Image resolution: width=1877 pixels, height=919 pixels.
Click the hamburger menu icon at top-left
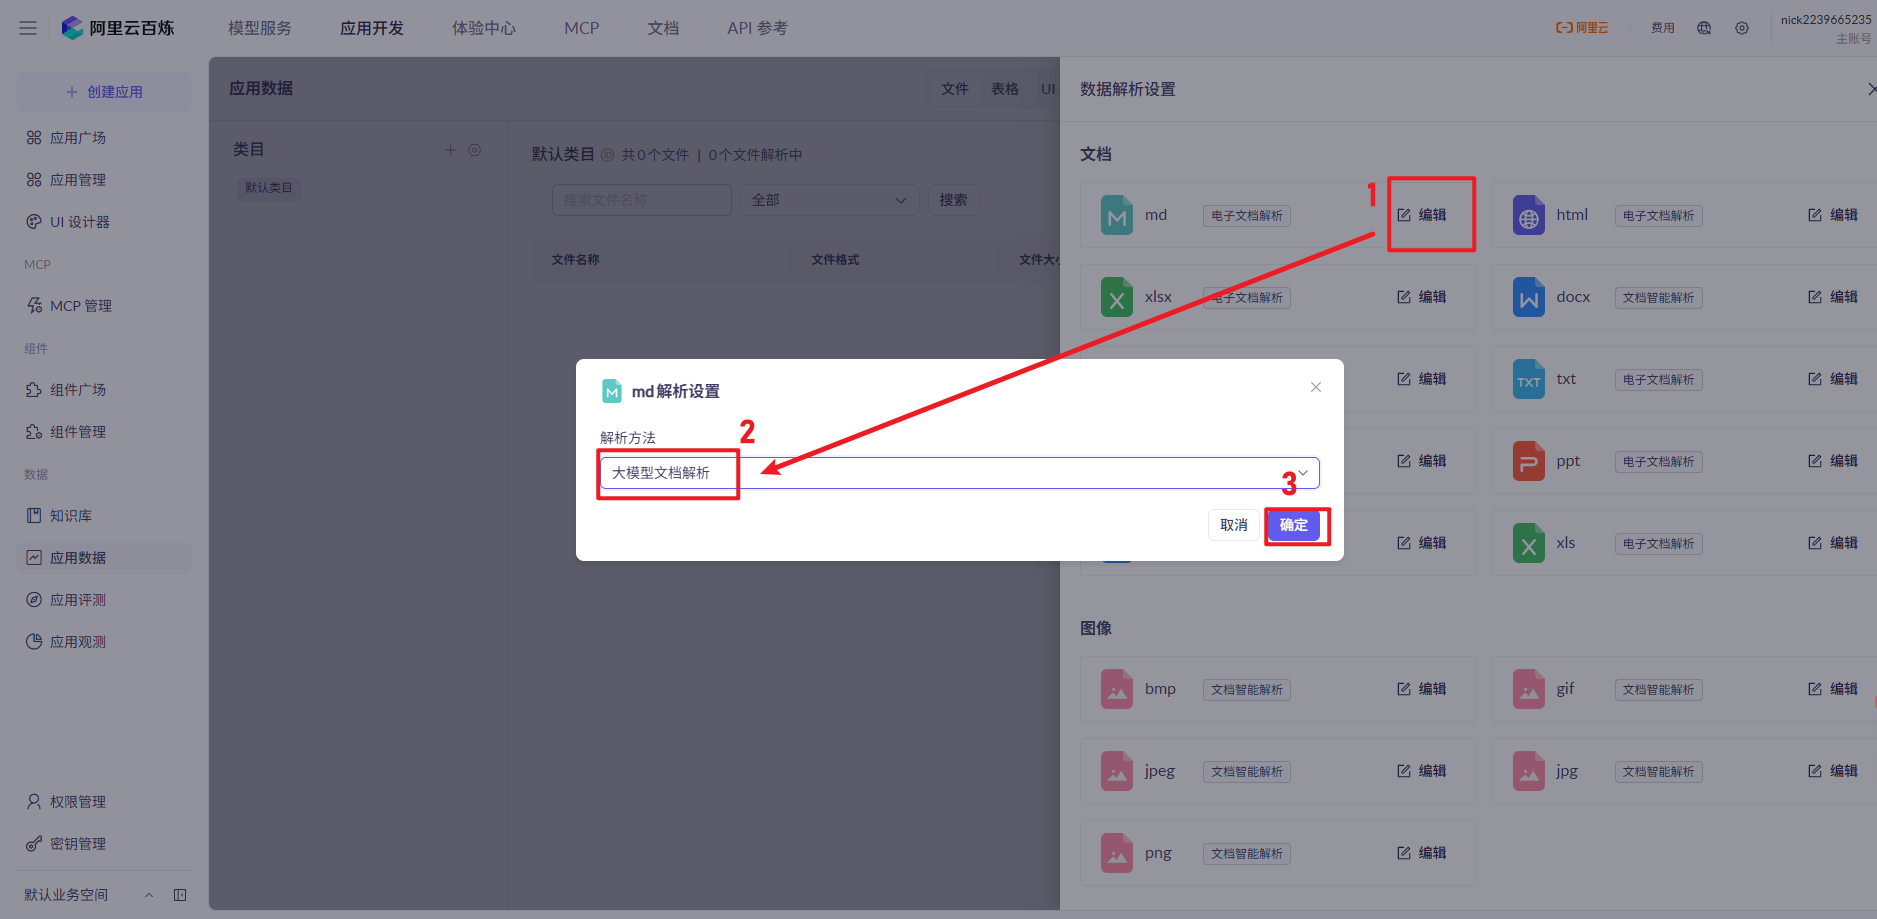click(28, 28)
